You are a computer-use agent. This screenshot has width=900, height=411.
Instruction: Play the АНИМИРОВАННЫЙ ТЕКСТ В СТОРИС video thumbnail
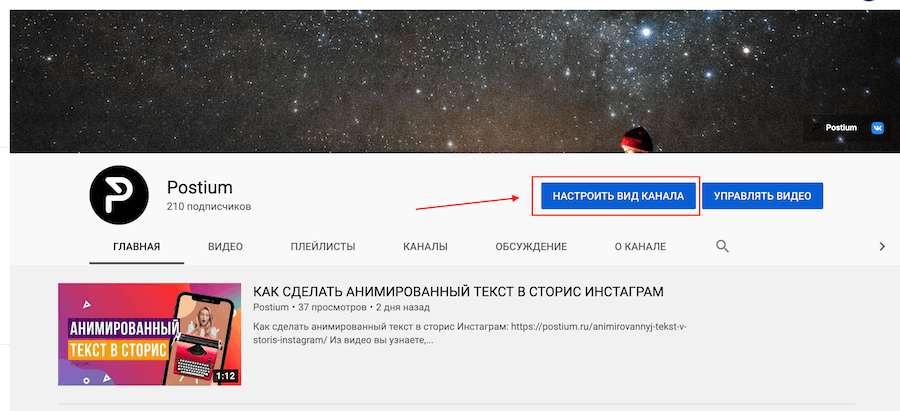tap(149, 334)
